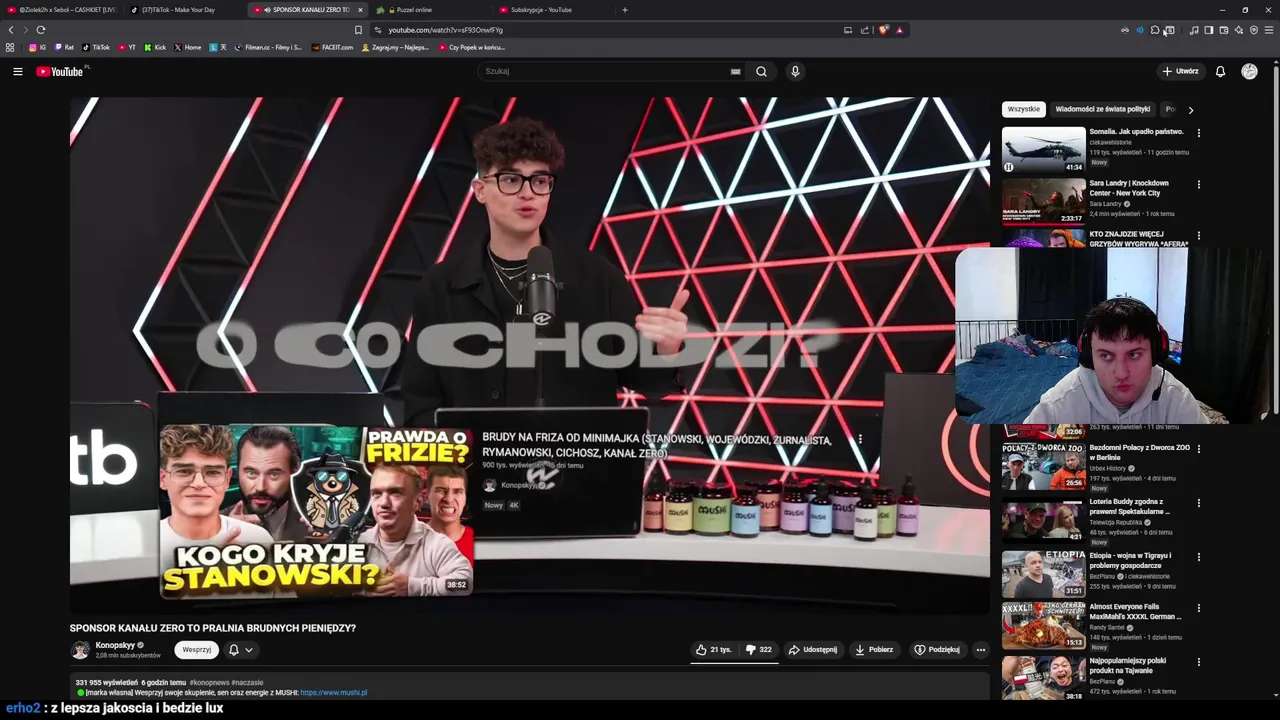This screenshot has width=1280, height=720.
Task: Click the YouTube search magnifier button
Action: coord(761,71)
